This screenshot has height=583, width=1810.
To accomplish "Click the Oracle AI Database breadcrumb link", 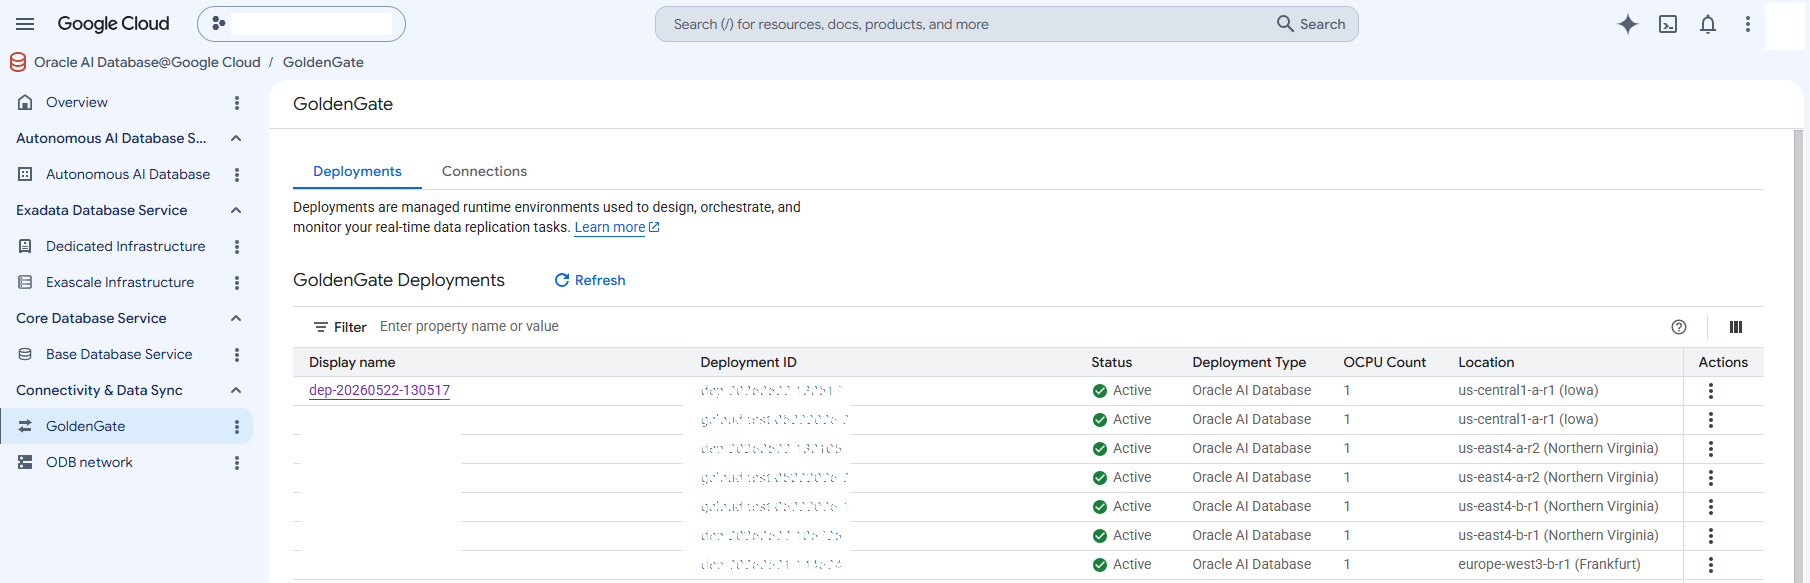I will [147, 62].
